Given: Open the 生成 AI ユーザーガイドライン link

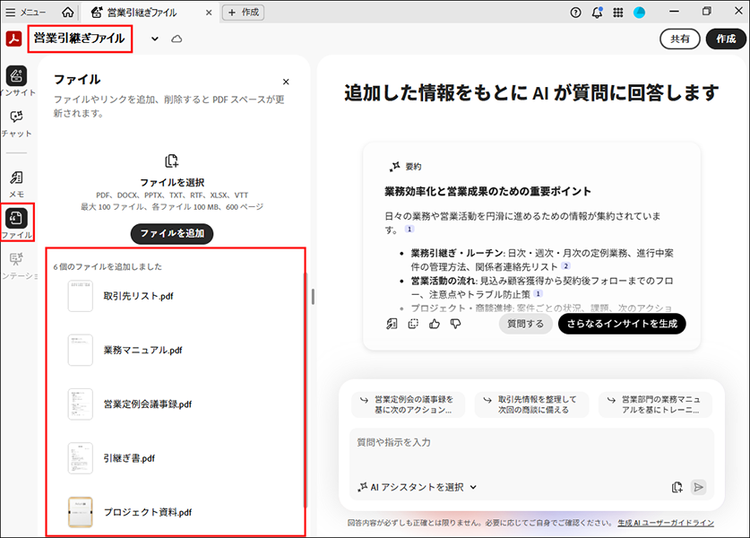Looking at the screenshot, I should coord(665,523).
